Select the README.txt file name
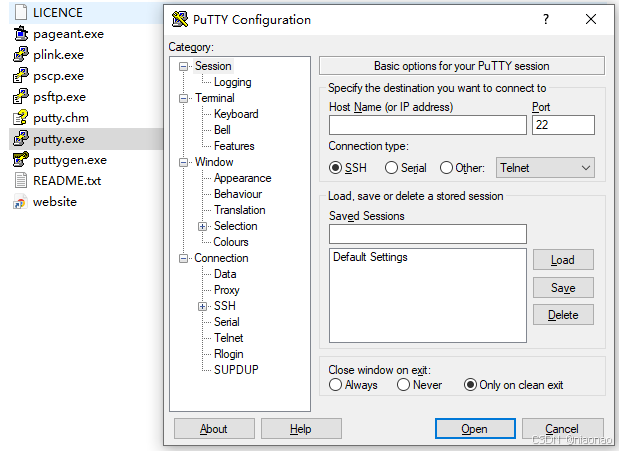The image size is (619, 451). (67, 181)
